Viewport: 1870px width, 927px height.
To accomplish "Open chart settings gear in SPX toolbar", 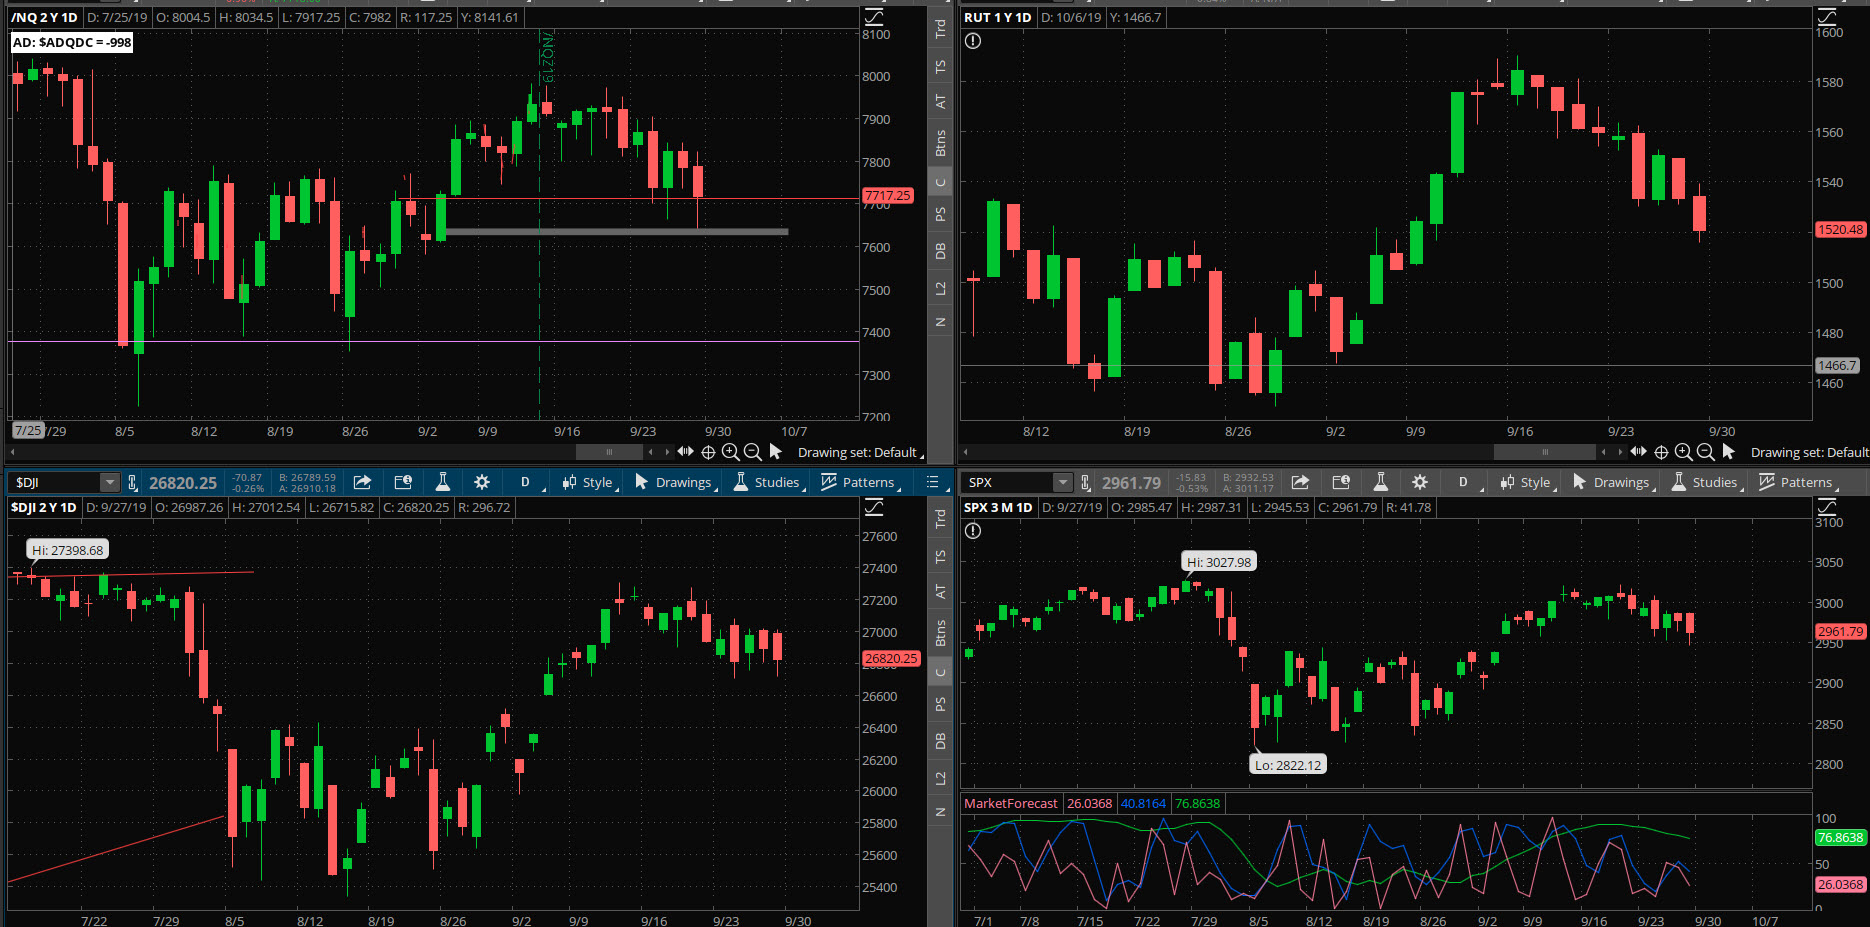I will 1420,482.
